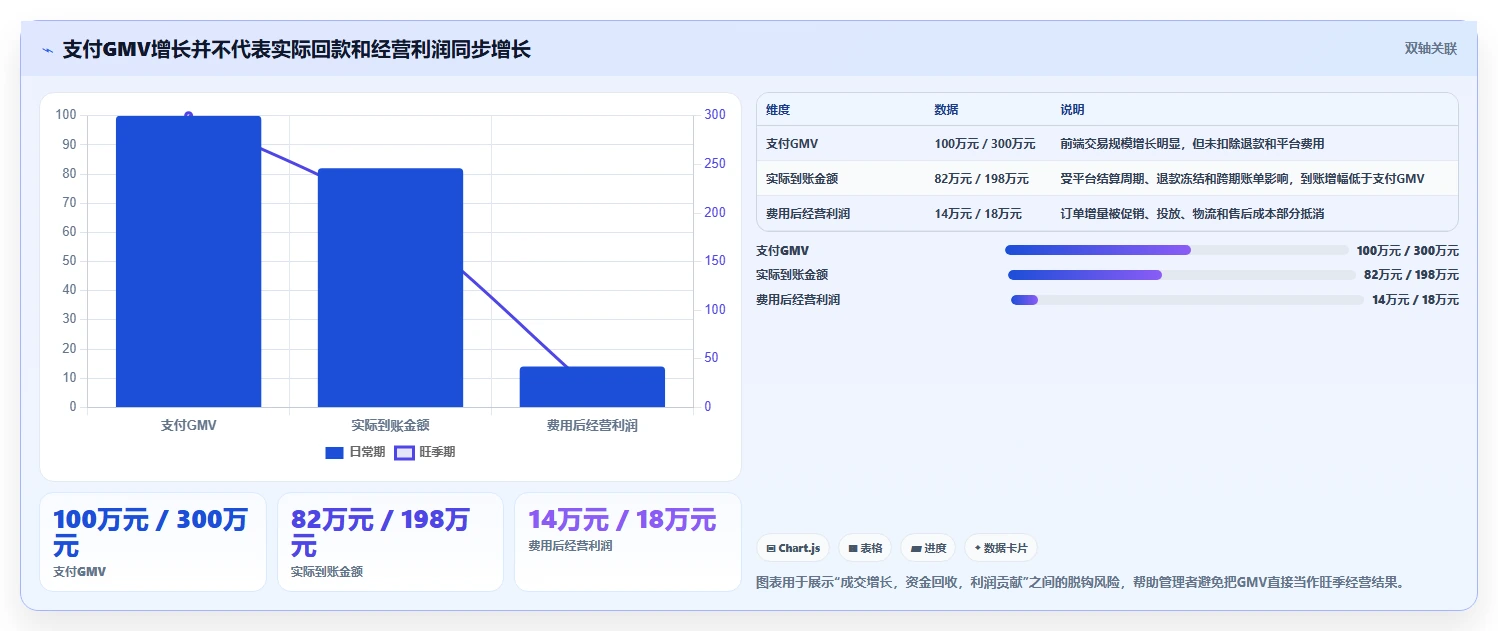Viewport: 1498px width, 631px height.
Task: Click the 100万元 / 300万元 data card
Action: pos(152,542)
